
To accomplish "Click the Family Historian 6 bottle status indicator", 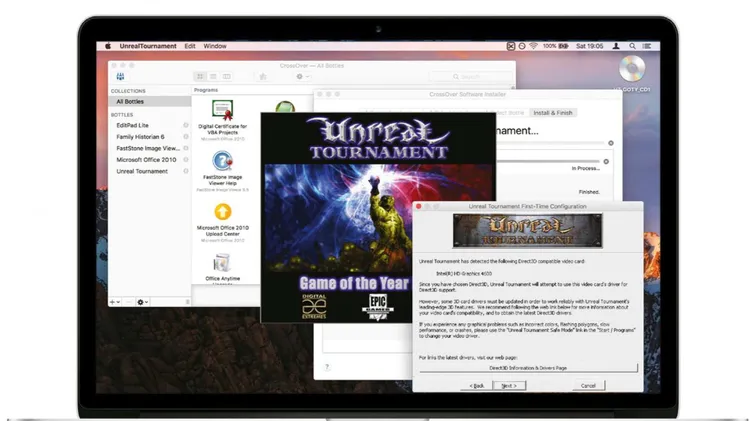I will [186, 137].
